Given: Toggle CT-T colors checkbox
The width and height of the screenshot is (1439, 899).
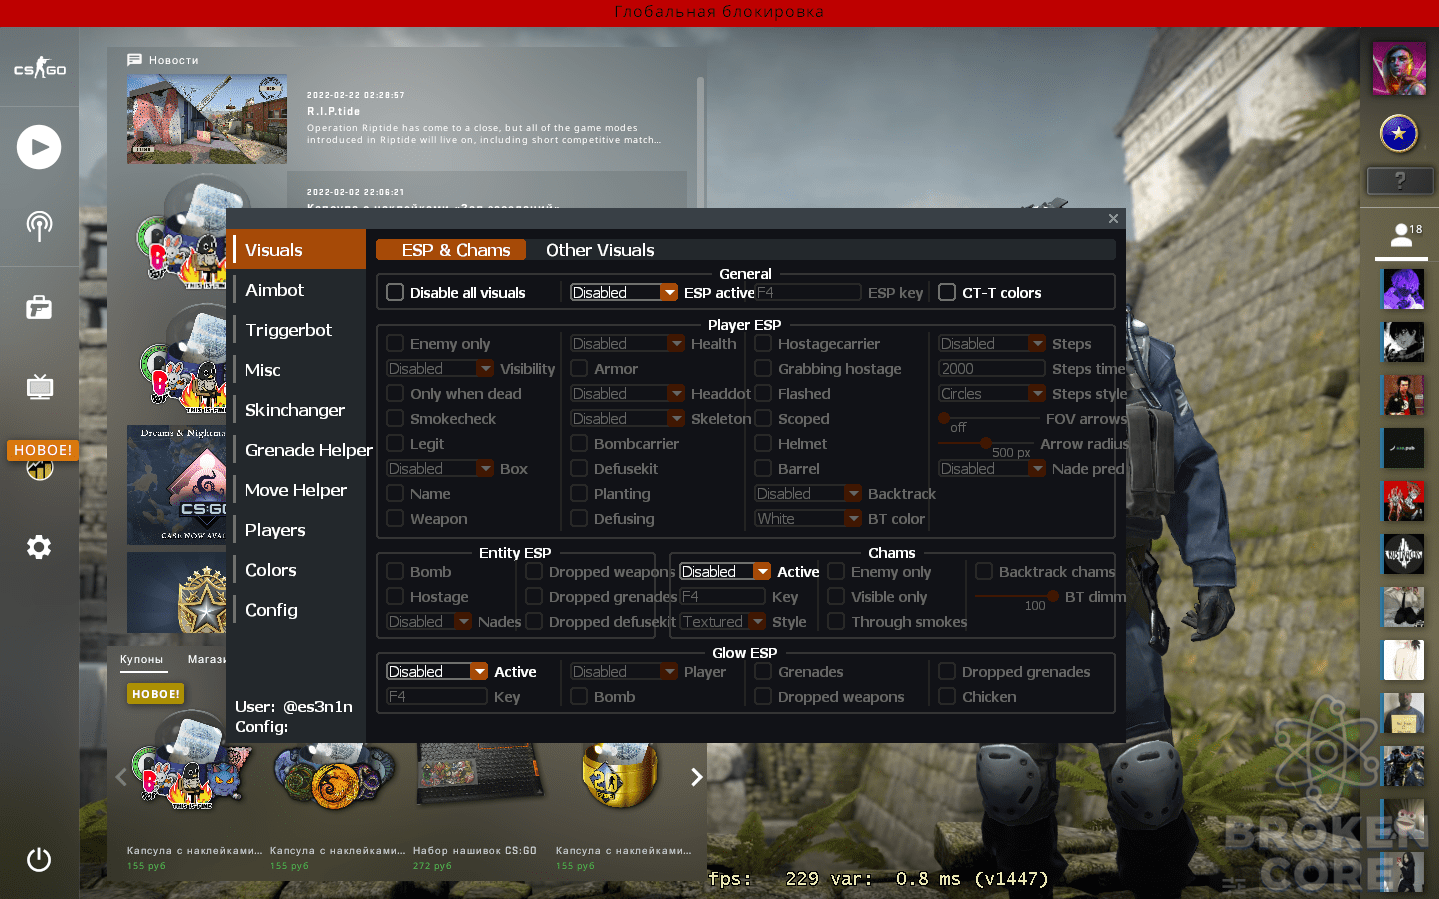Looking at the screenshot, I should (x=947, y=292).
